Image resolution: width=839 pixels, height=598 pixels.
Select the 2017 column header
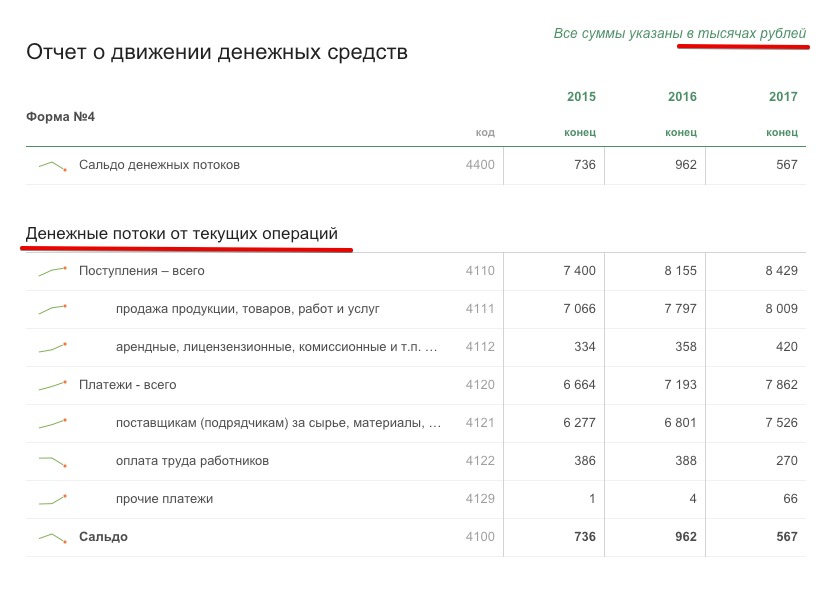[783, 97]
